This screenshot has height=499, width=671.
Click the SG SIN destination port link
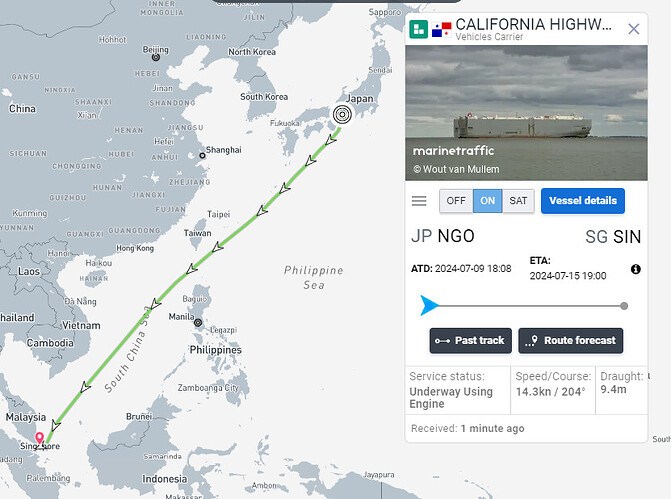(613, 237)
